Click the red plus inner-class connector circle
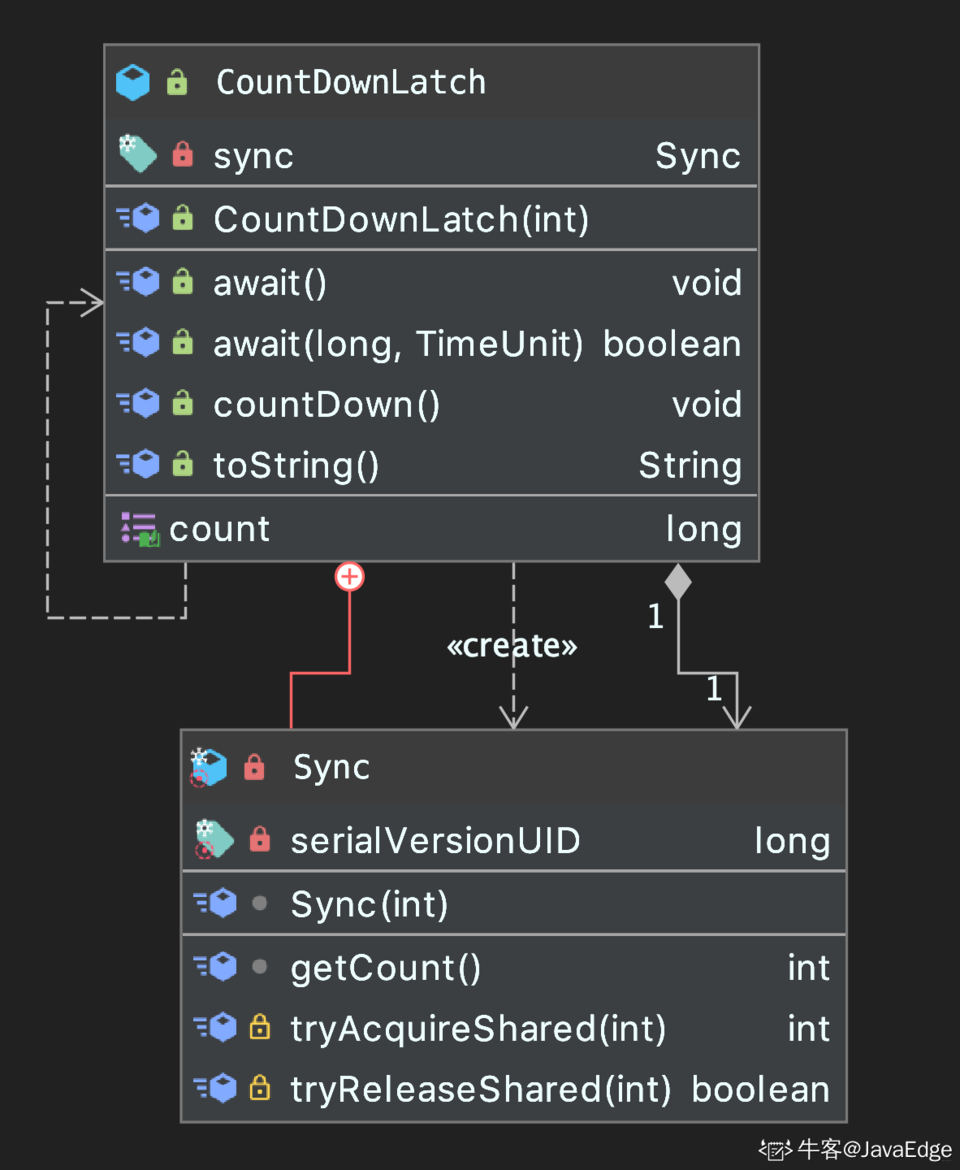The image size is (960, 1170). coord(349,576)
